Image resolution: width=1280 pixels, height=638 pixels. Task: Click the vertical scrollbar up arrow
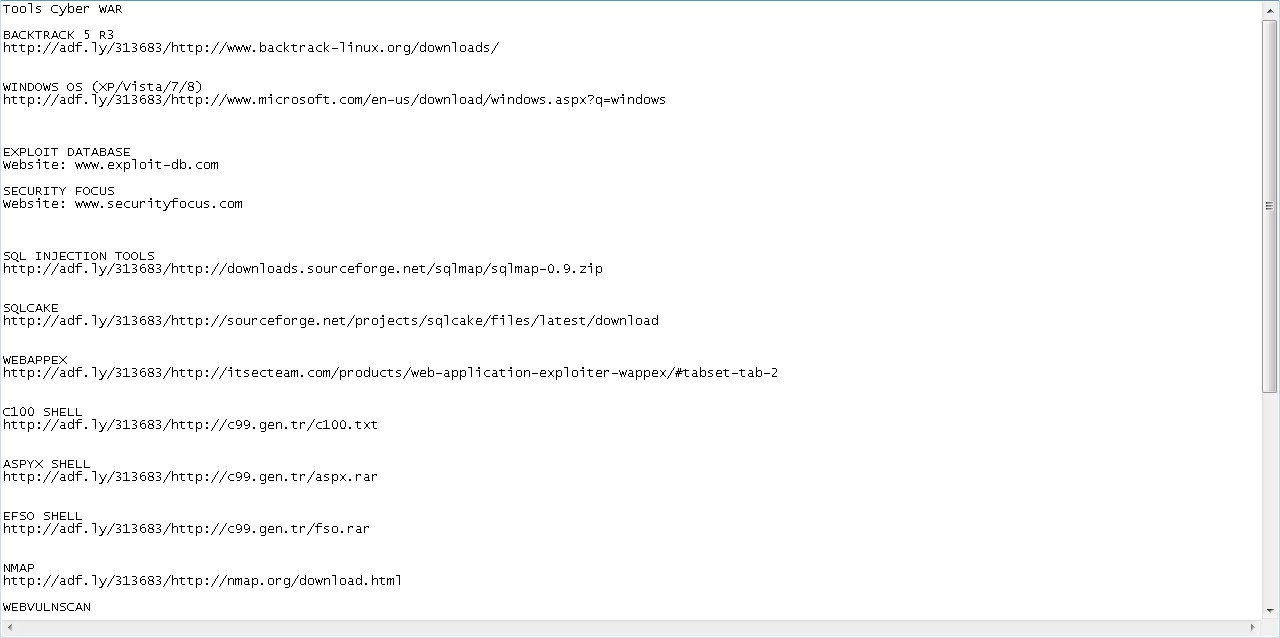(1270, 10)
